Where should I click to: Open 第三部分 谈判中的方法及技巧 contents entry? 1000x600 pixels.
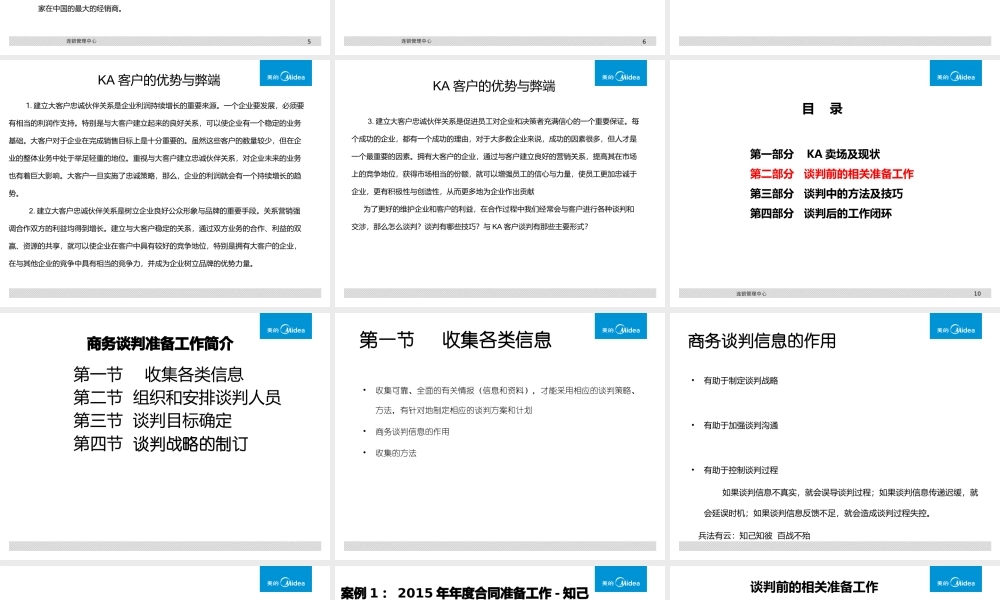826,194
